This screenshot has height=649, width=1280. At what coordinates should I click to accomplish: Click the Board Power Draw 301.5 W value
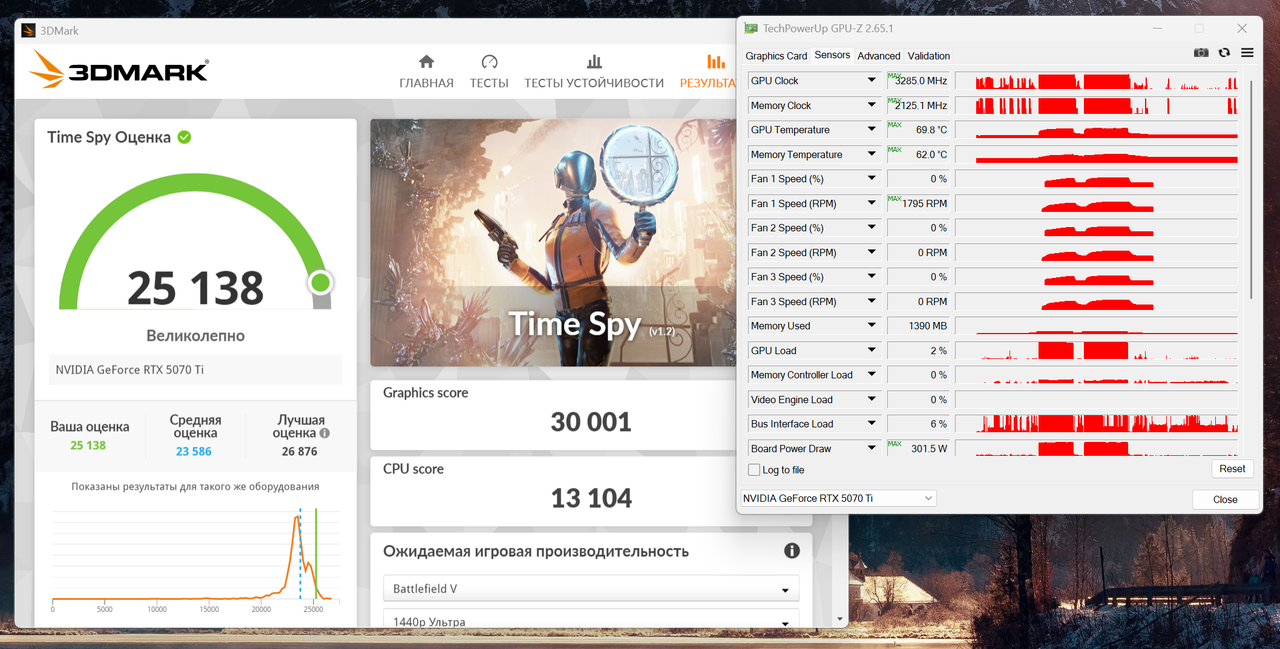click(x=918, y=448)
